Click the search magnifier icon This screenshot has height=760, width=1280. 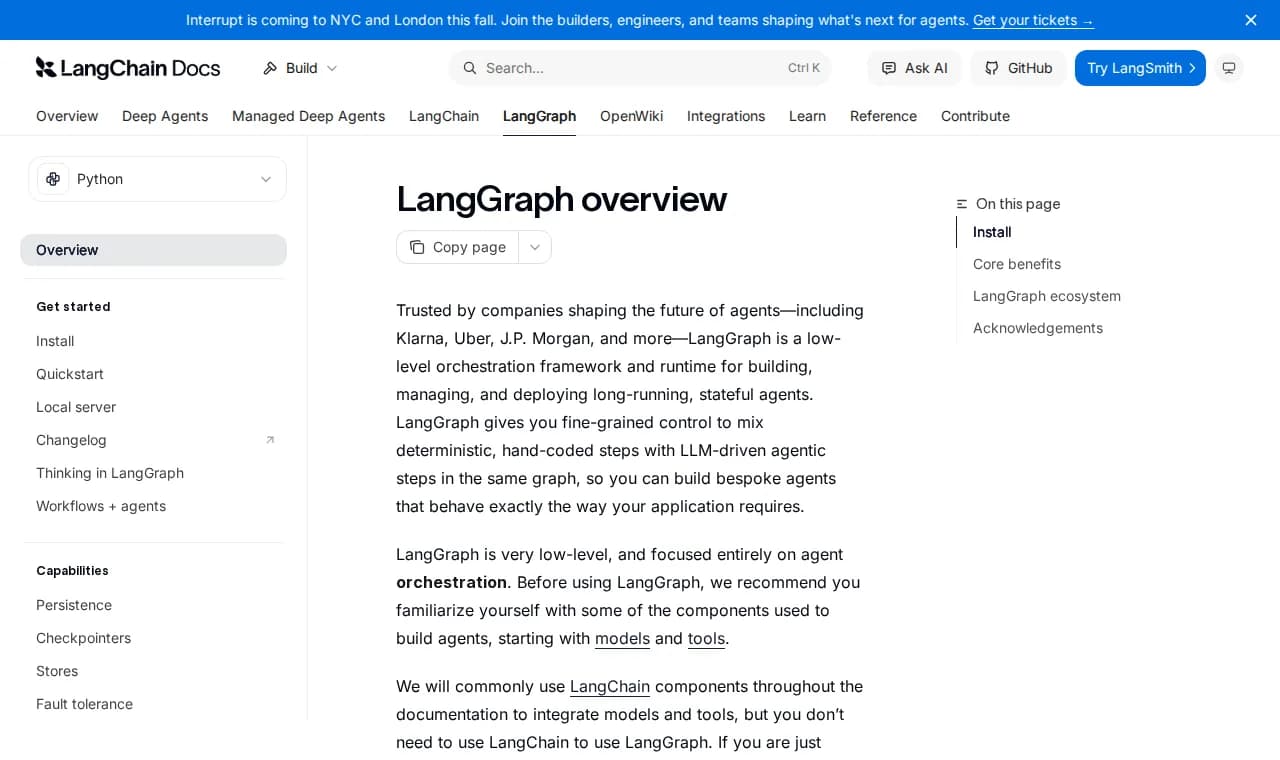[469, 68]
